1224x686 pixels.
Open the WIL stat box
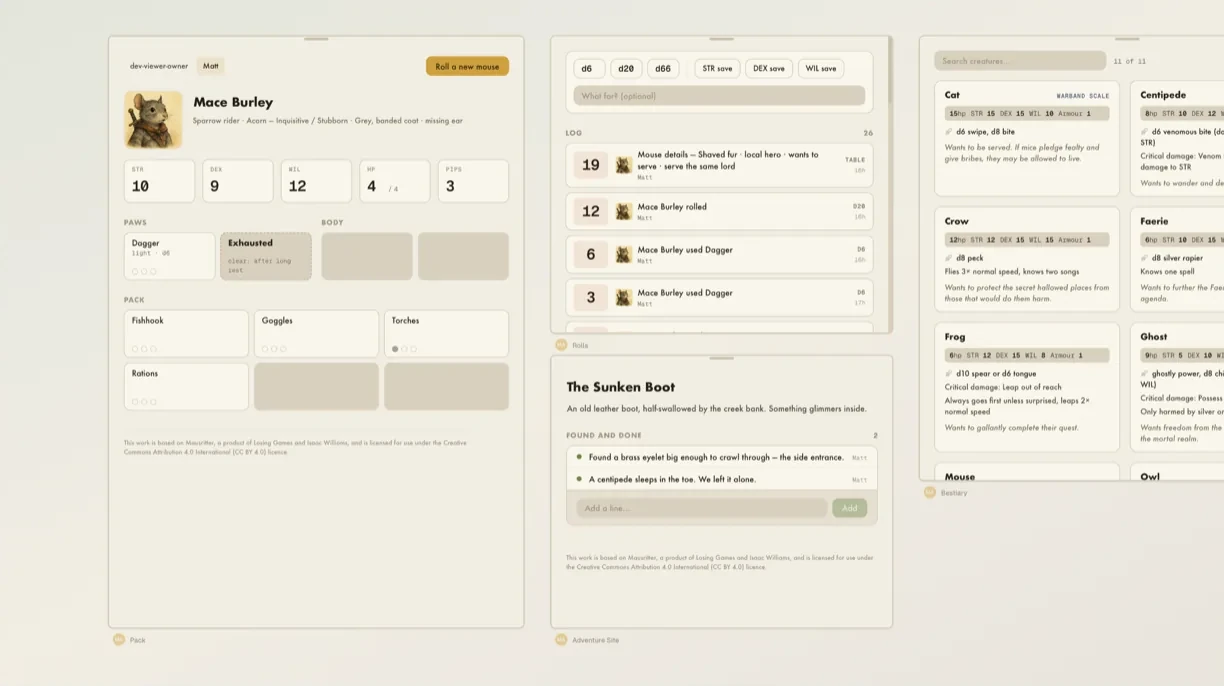tap(316, 181)
